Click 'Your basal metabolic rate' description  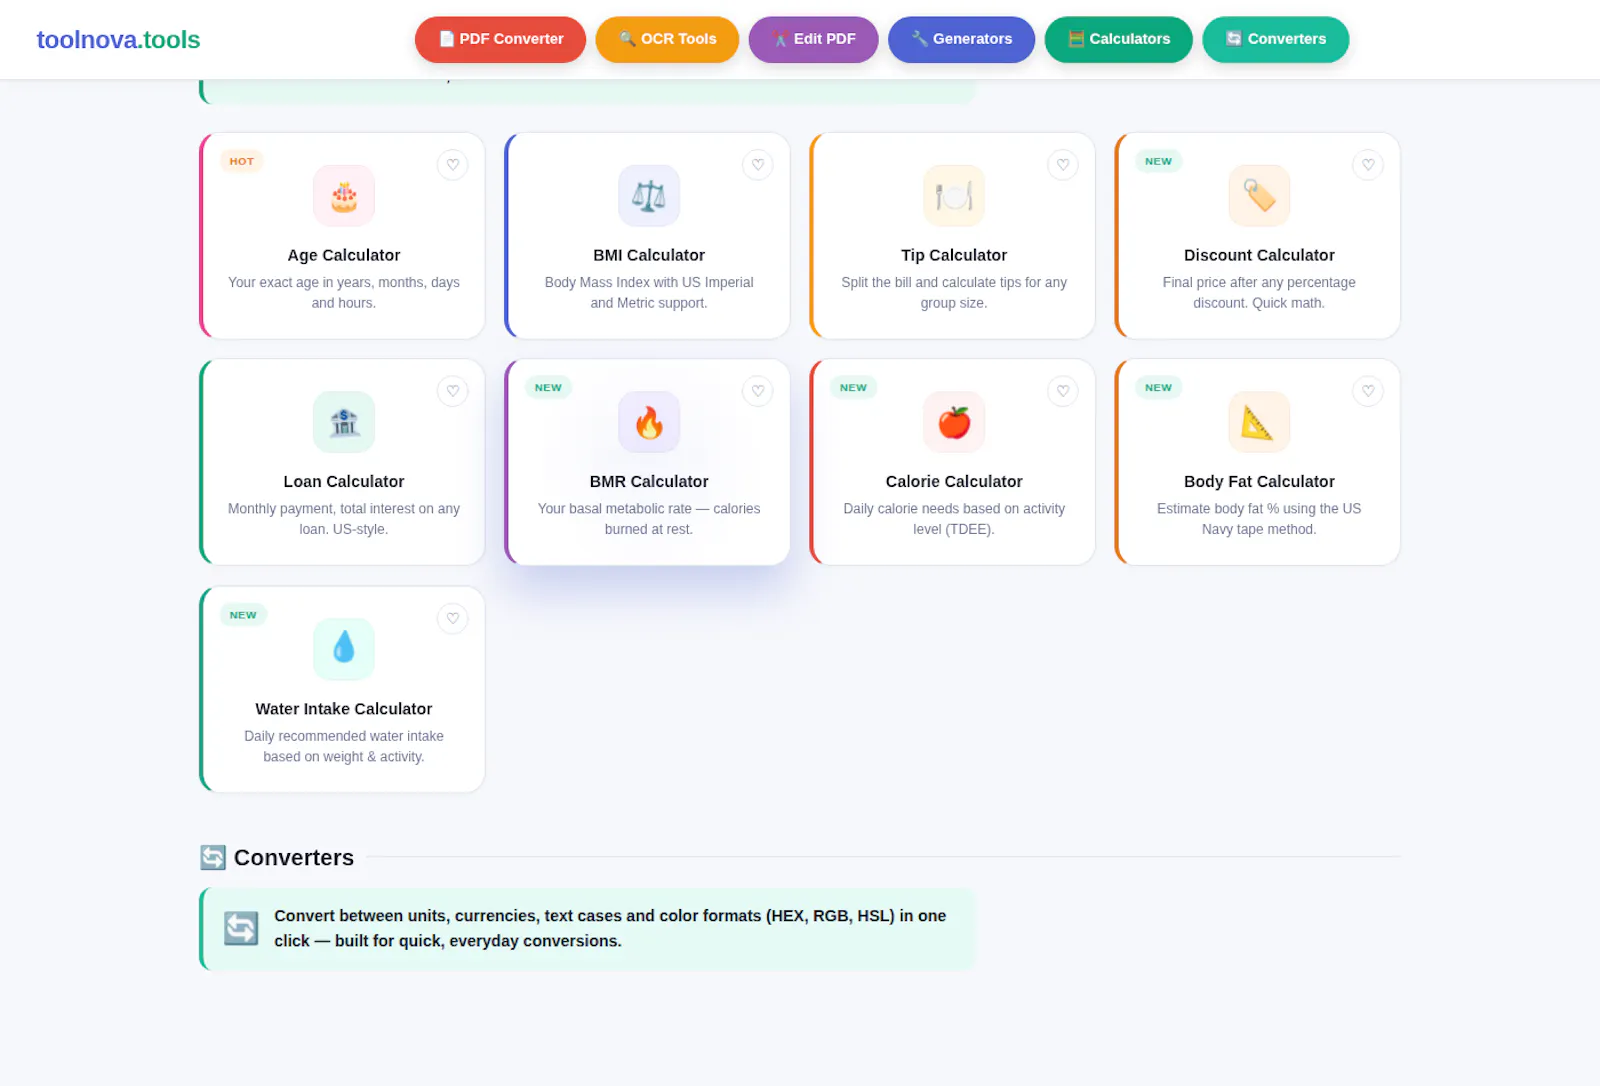tap(649, 518)
